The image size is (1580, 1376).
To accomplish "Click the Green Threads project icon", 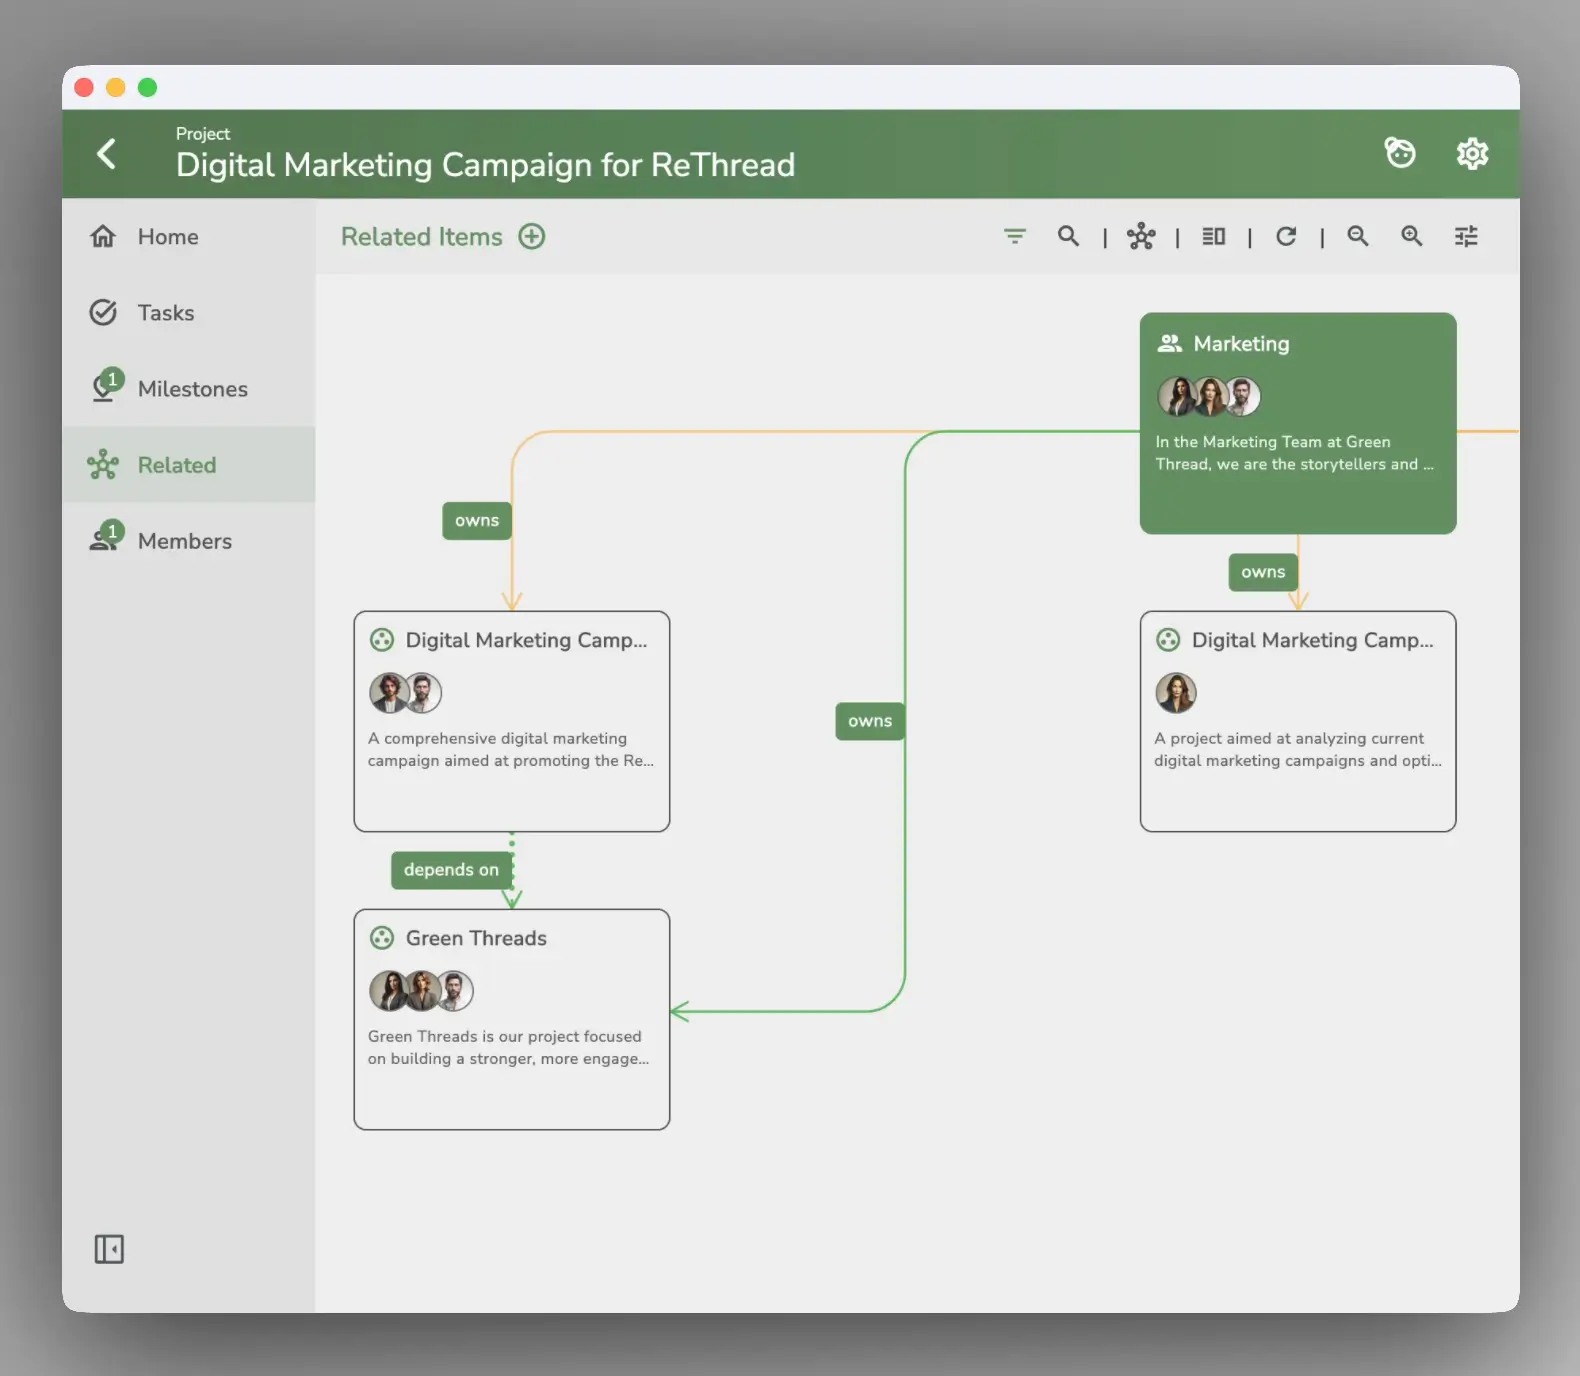I will 382,938.
